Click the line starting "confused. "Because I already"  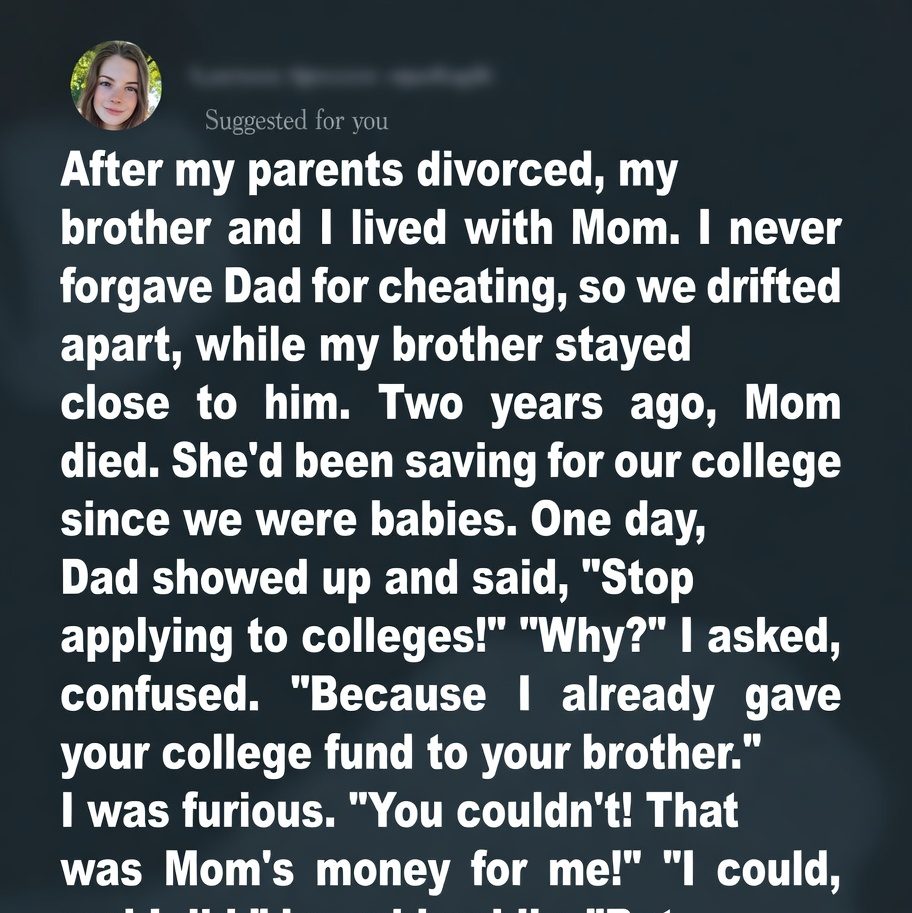point(450,696)
